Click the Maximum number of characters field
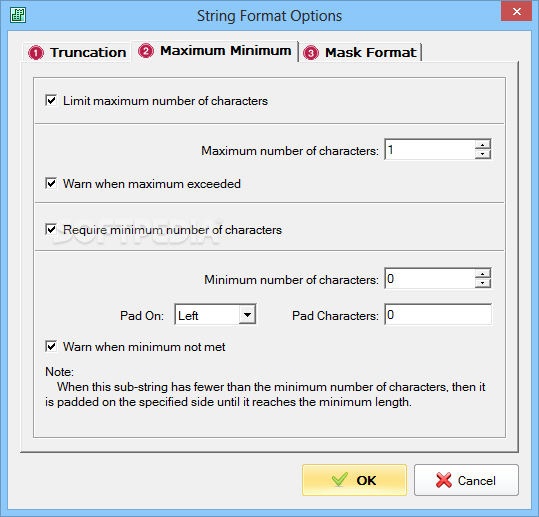 (x=430, y=150)
